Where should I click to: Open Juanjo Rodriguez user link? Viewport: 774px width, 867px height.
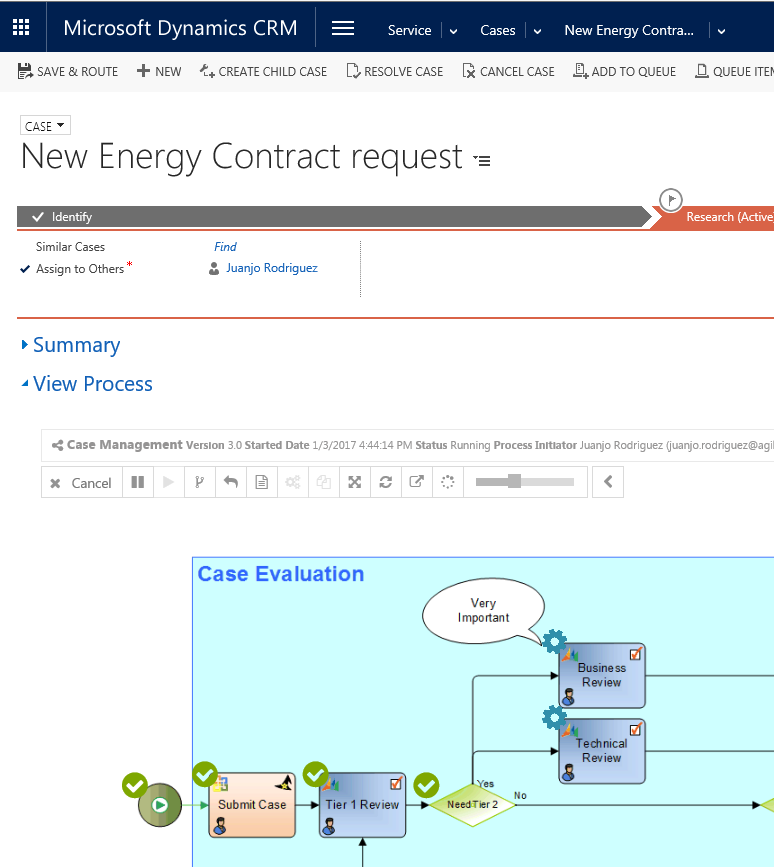coord(271,268)
